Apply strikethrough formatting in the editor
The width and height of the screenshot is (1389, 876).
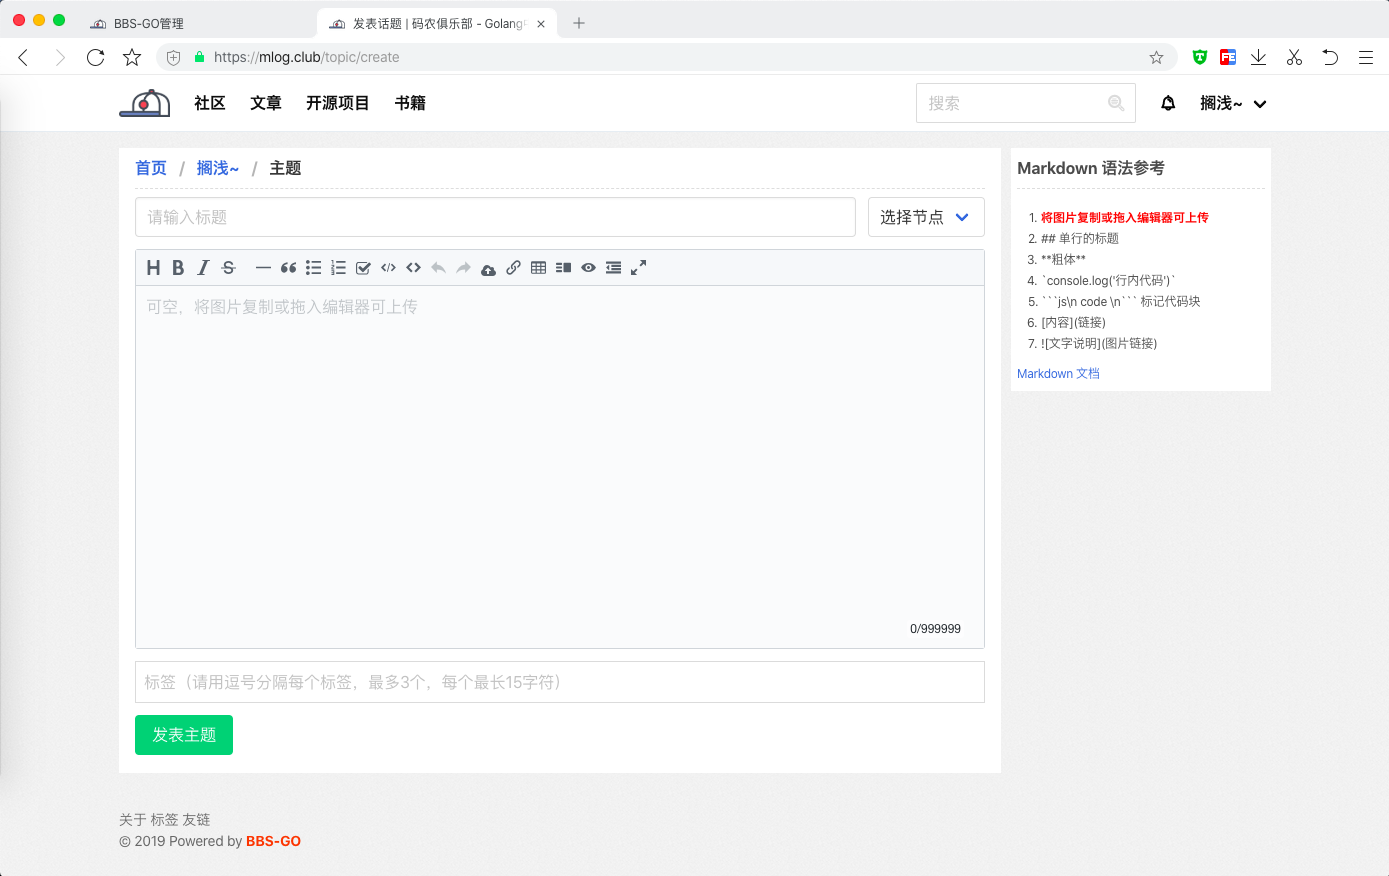(x=229, y=267)
